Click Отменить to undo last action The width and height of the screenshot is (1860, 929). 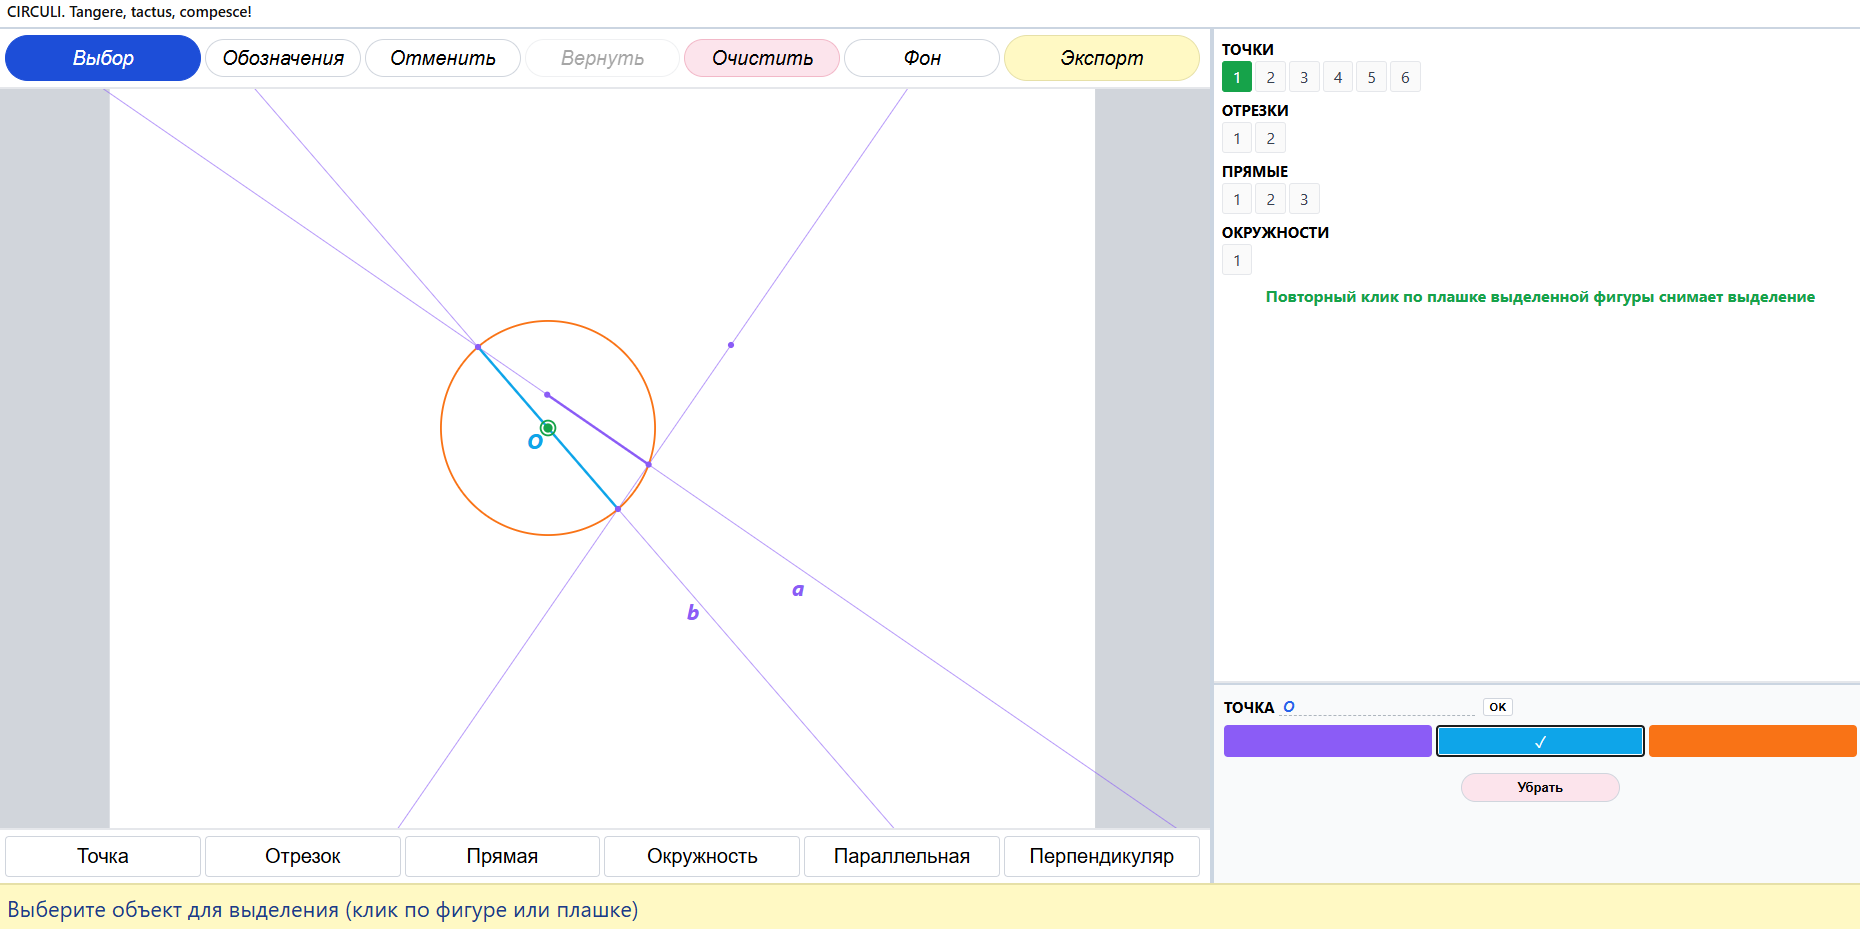pyautogui.click(x=443, y=58)
